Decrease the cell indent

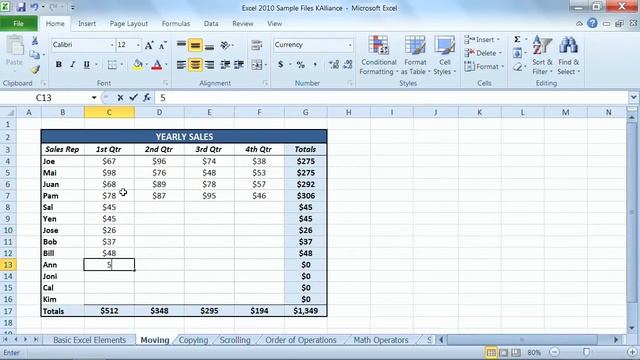(x=225, y=64)
